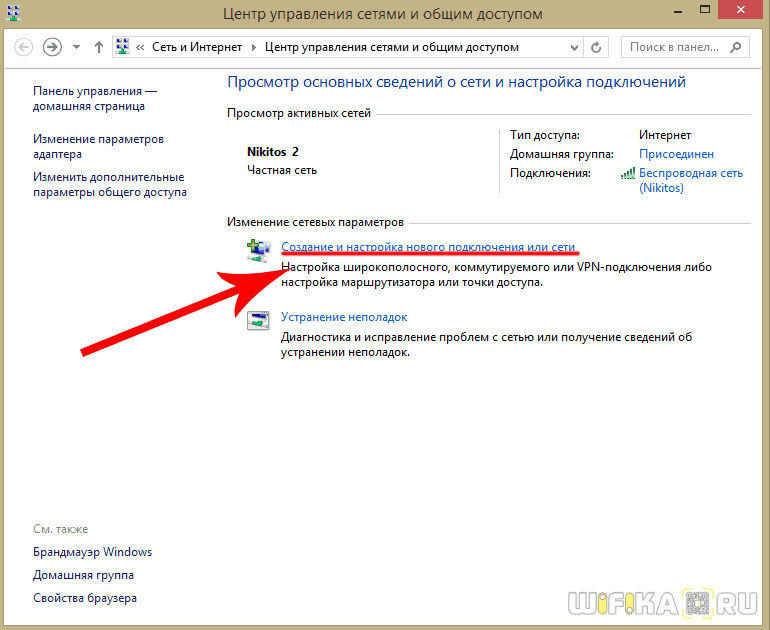This screenshot has width=770, height=630.
Task: Maximize the window
Action: 705,10
